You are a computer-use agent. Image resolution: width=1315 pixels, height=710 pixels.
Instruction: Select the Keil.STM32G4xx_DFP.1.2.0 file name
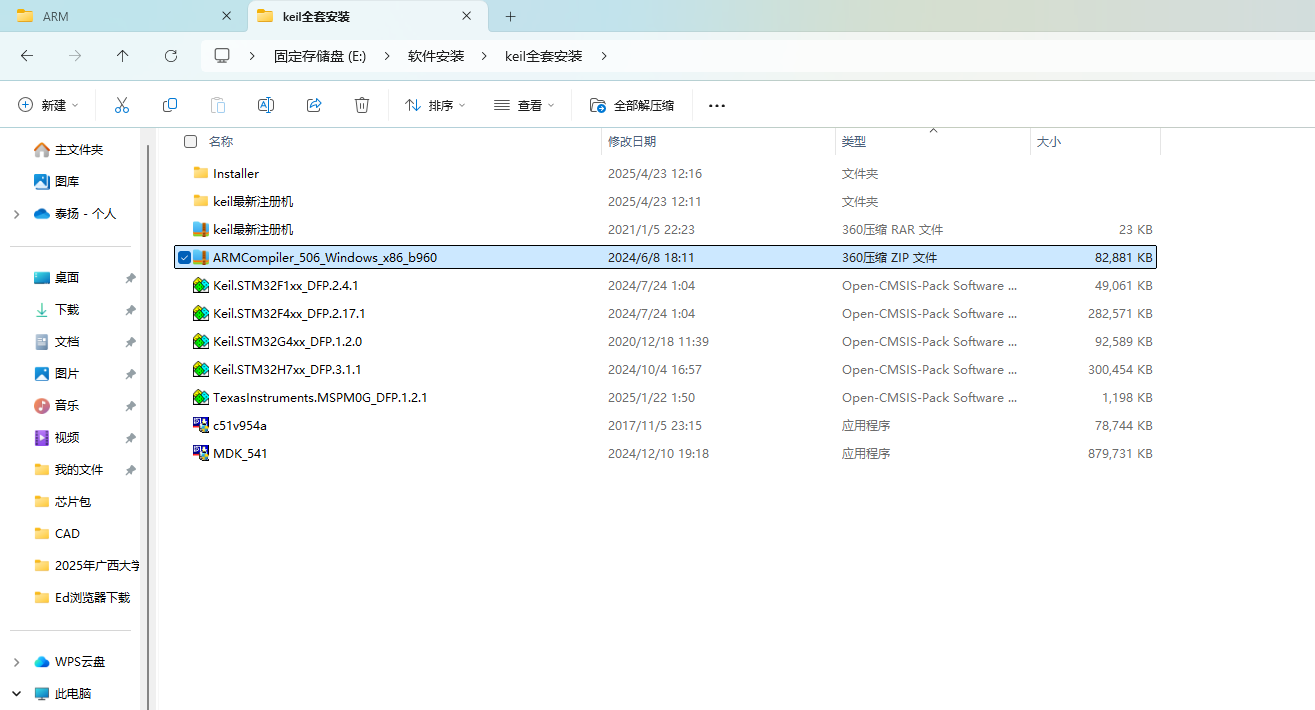click(287, 341)
